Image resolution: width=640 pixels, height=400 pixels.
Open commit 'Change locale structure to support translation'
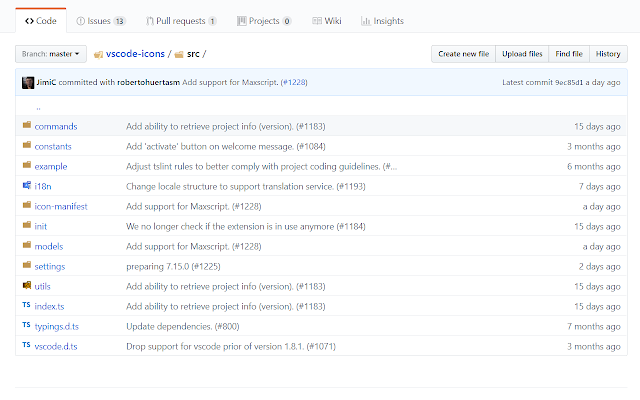pos(246,187)
